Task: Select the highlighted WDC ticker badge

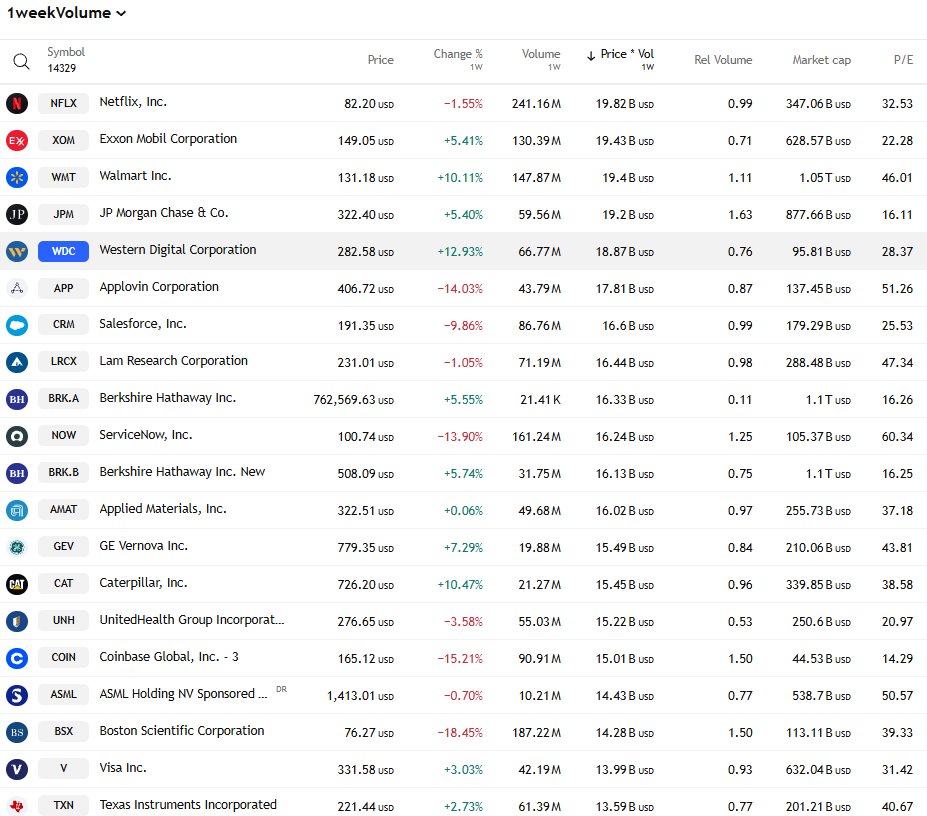Action: point(63,251)
